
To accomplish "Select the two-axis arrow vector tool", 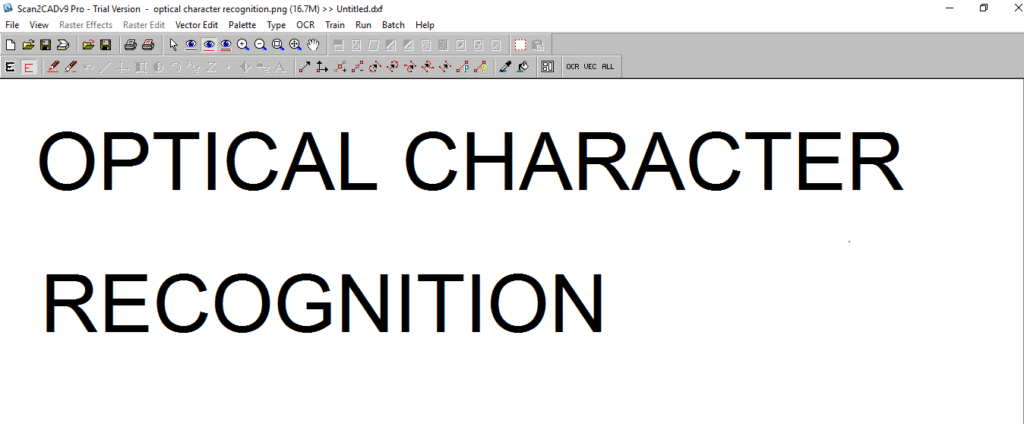I will (322, 67).
